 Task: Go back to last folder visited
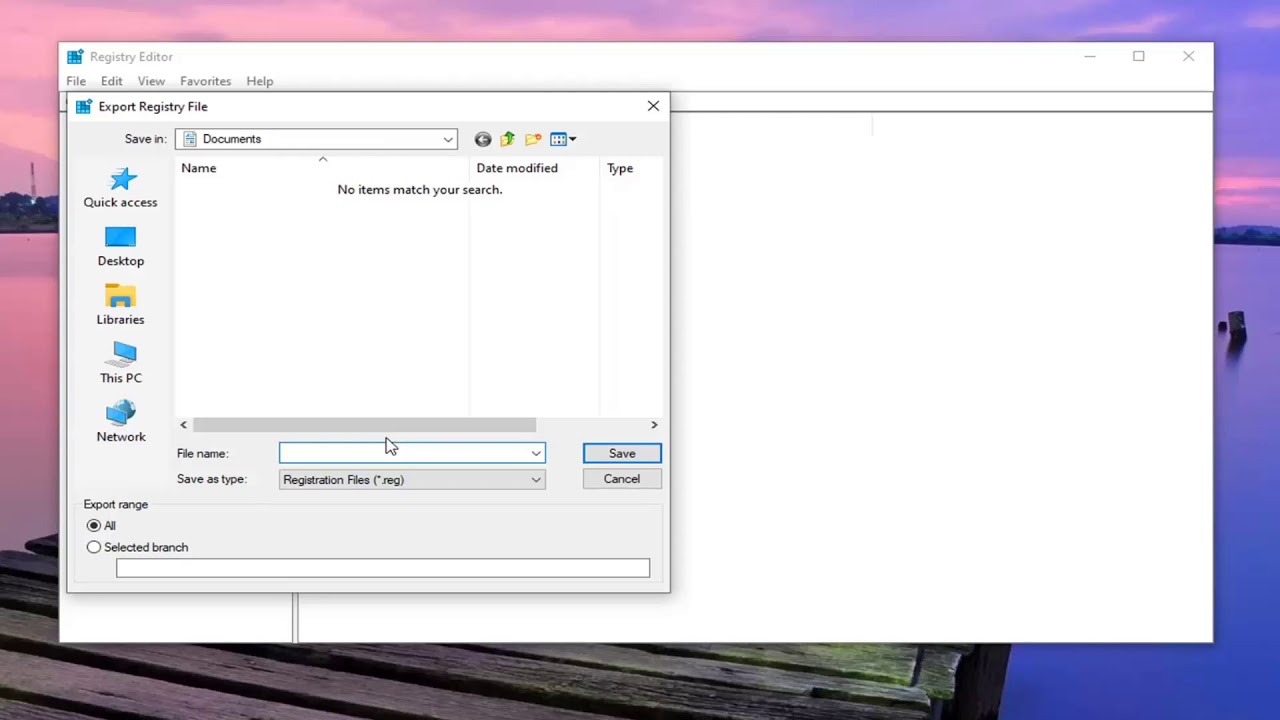coord(483,139)
